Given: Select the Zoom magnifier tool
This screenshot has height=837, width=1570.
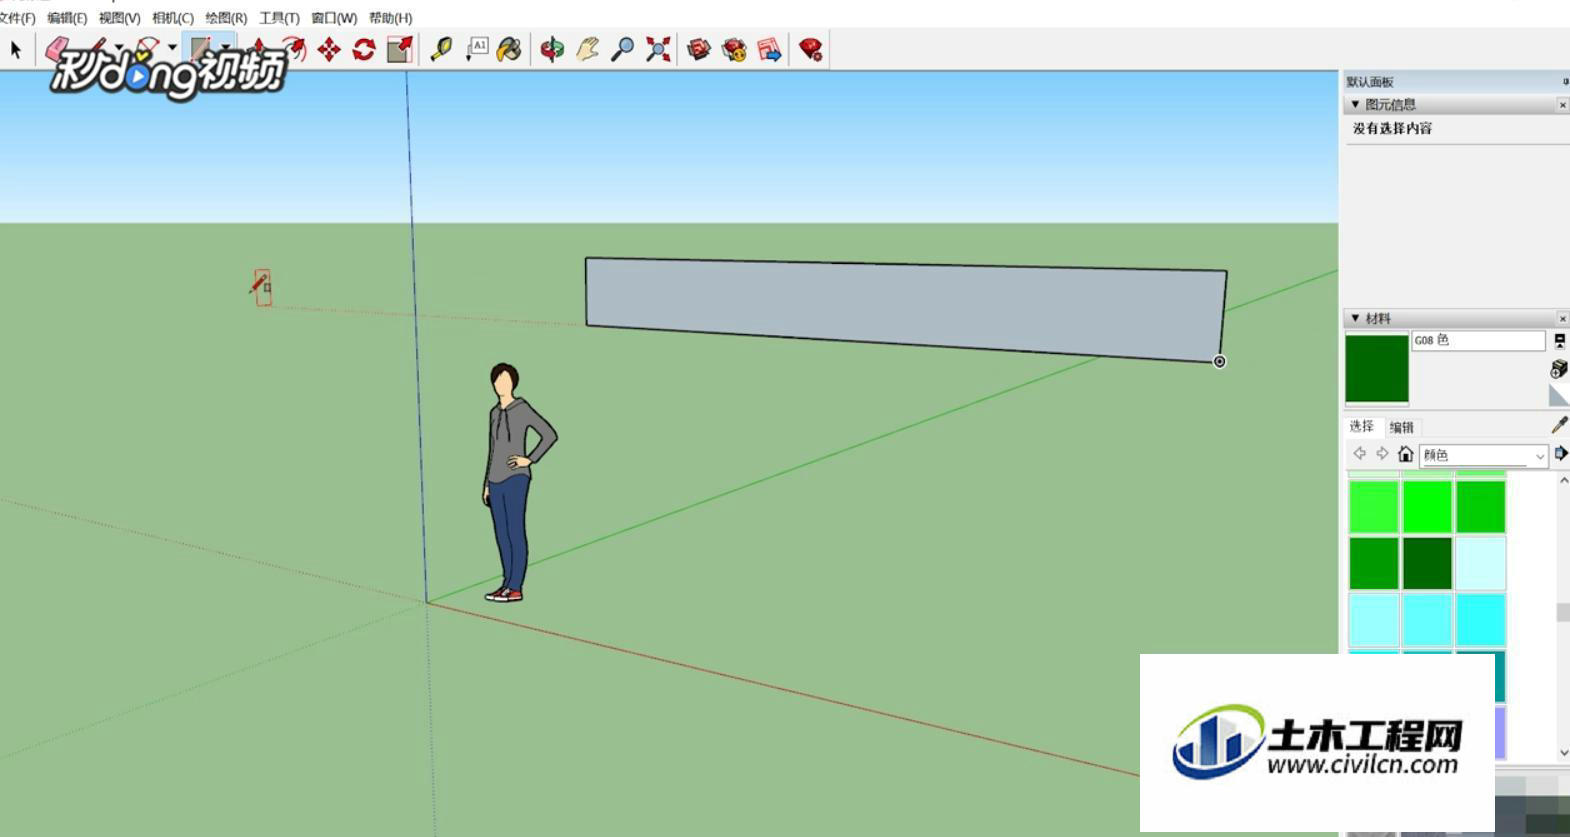Looking at the screenshot, I should (x=622, y=49).
